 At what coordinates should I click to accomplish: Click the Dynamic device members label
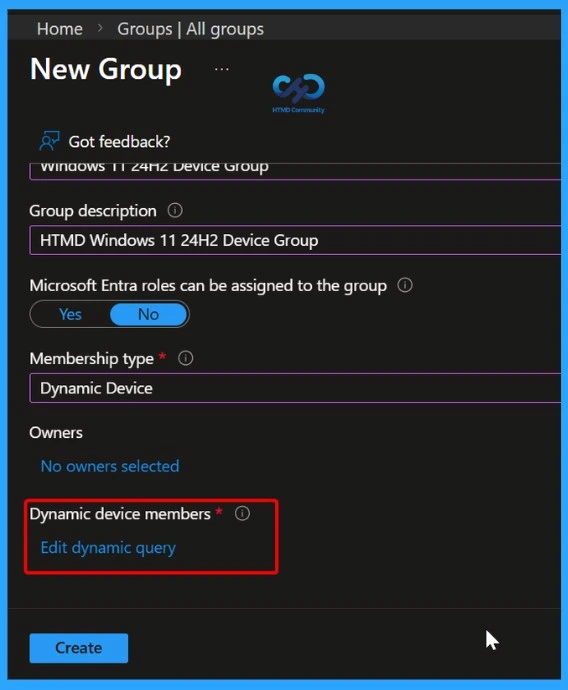click(x=120, y=514)
